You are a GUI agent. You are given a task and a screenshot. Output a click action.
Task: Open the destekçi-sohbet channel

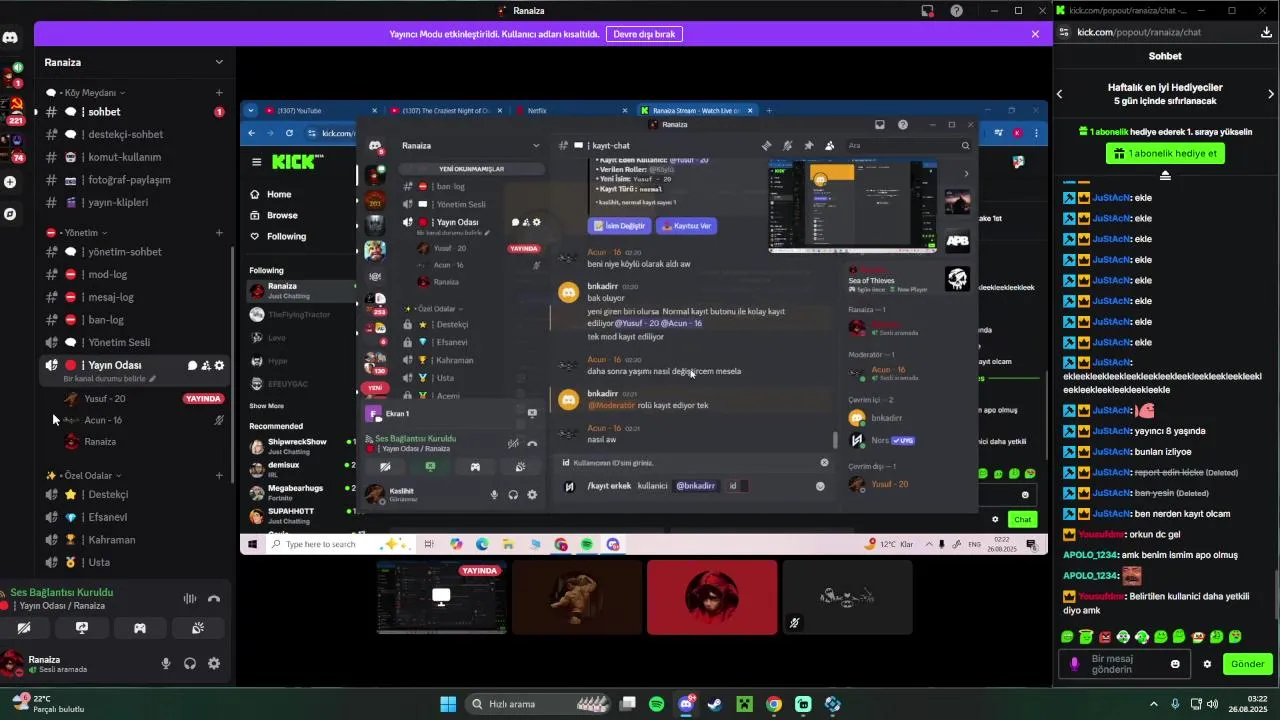coord(134,134)
